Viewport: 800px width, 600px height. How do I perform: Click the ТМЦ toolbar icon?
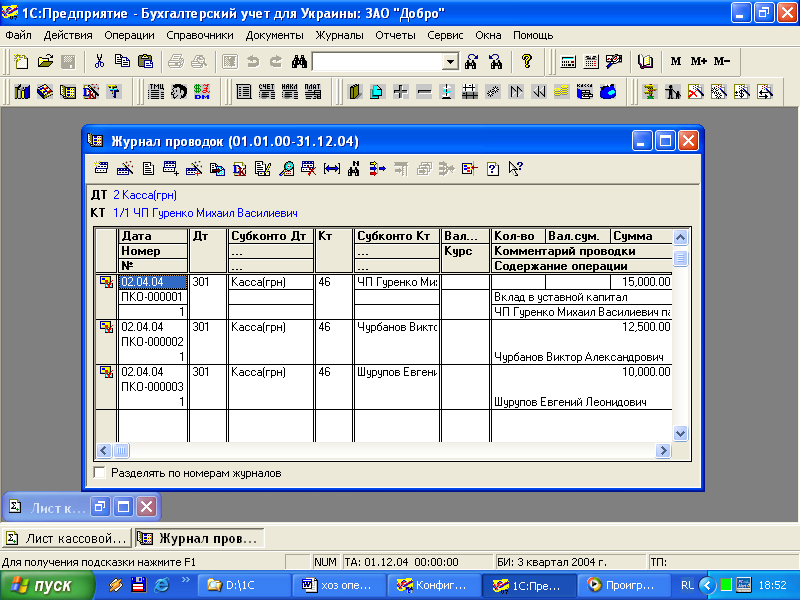[x=156, y=92]
